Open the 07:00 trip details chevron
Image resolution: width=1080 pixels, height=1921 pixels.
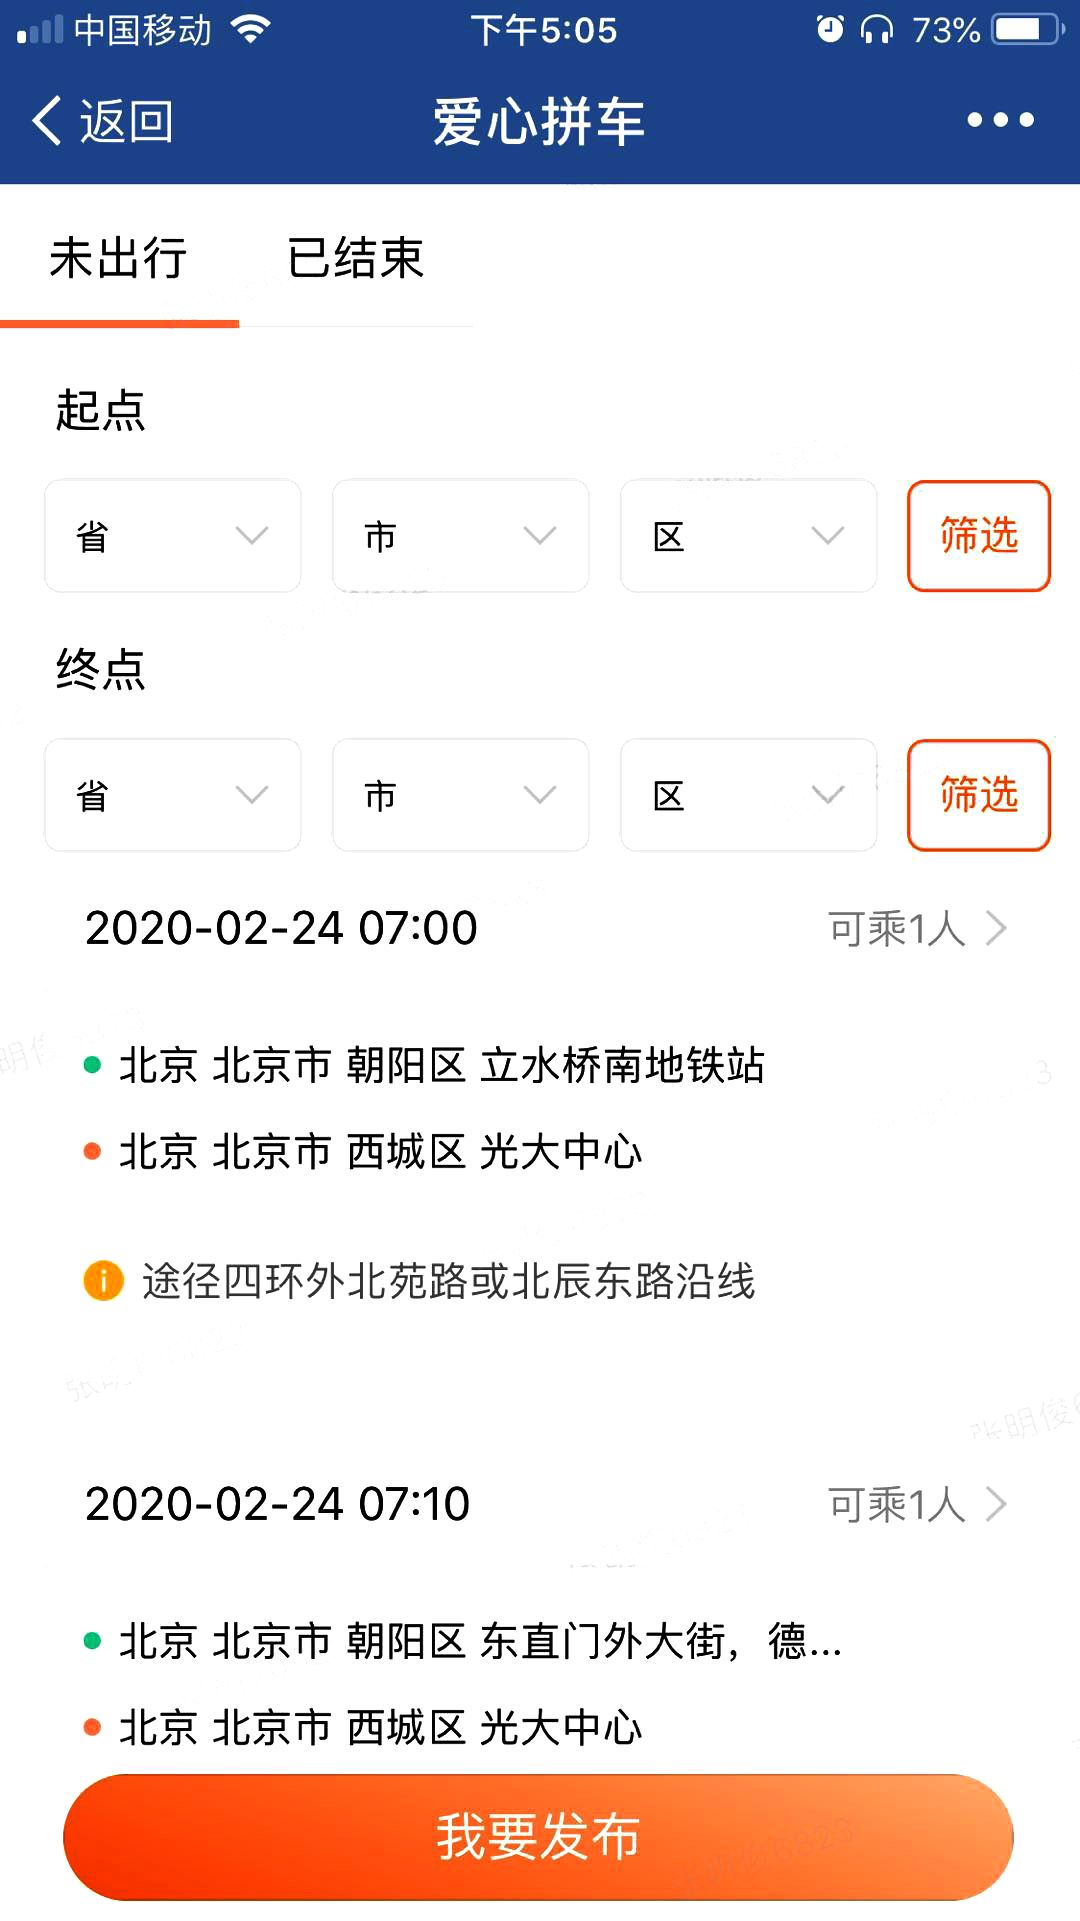pos(996,928)
